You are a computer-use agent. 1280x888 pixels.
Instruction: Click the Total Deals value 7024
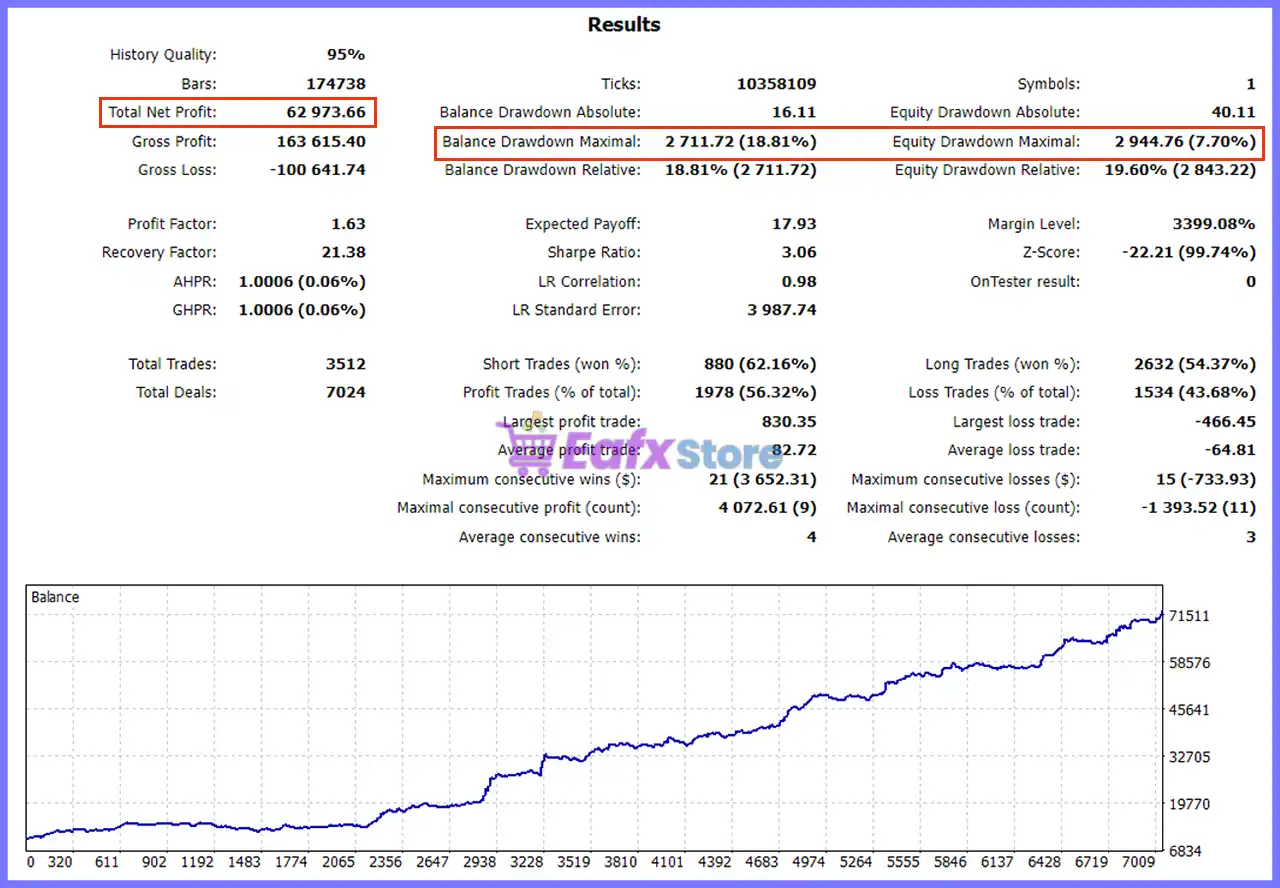346,392
